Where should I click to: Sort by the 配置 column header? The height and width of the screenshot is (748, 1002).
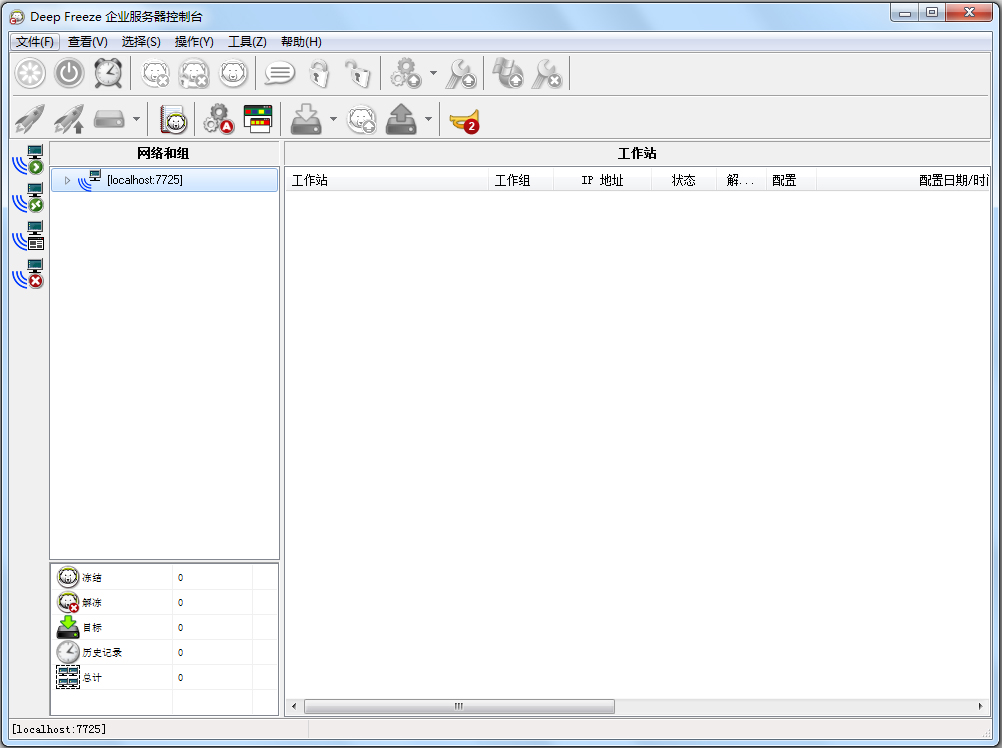point(791,181)
